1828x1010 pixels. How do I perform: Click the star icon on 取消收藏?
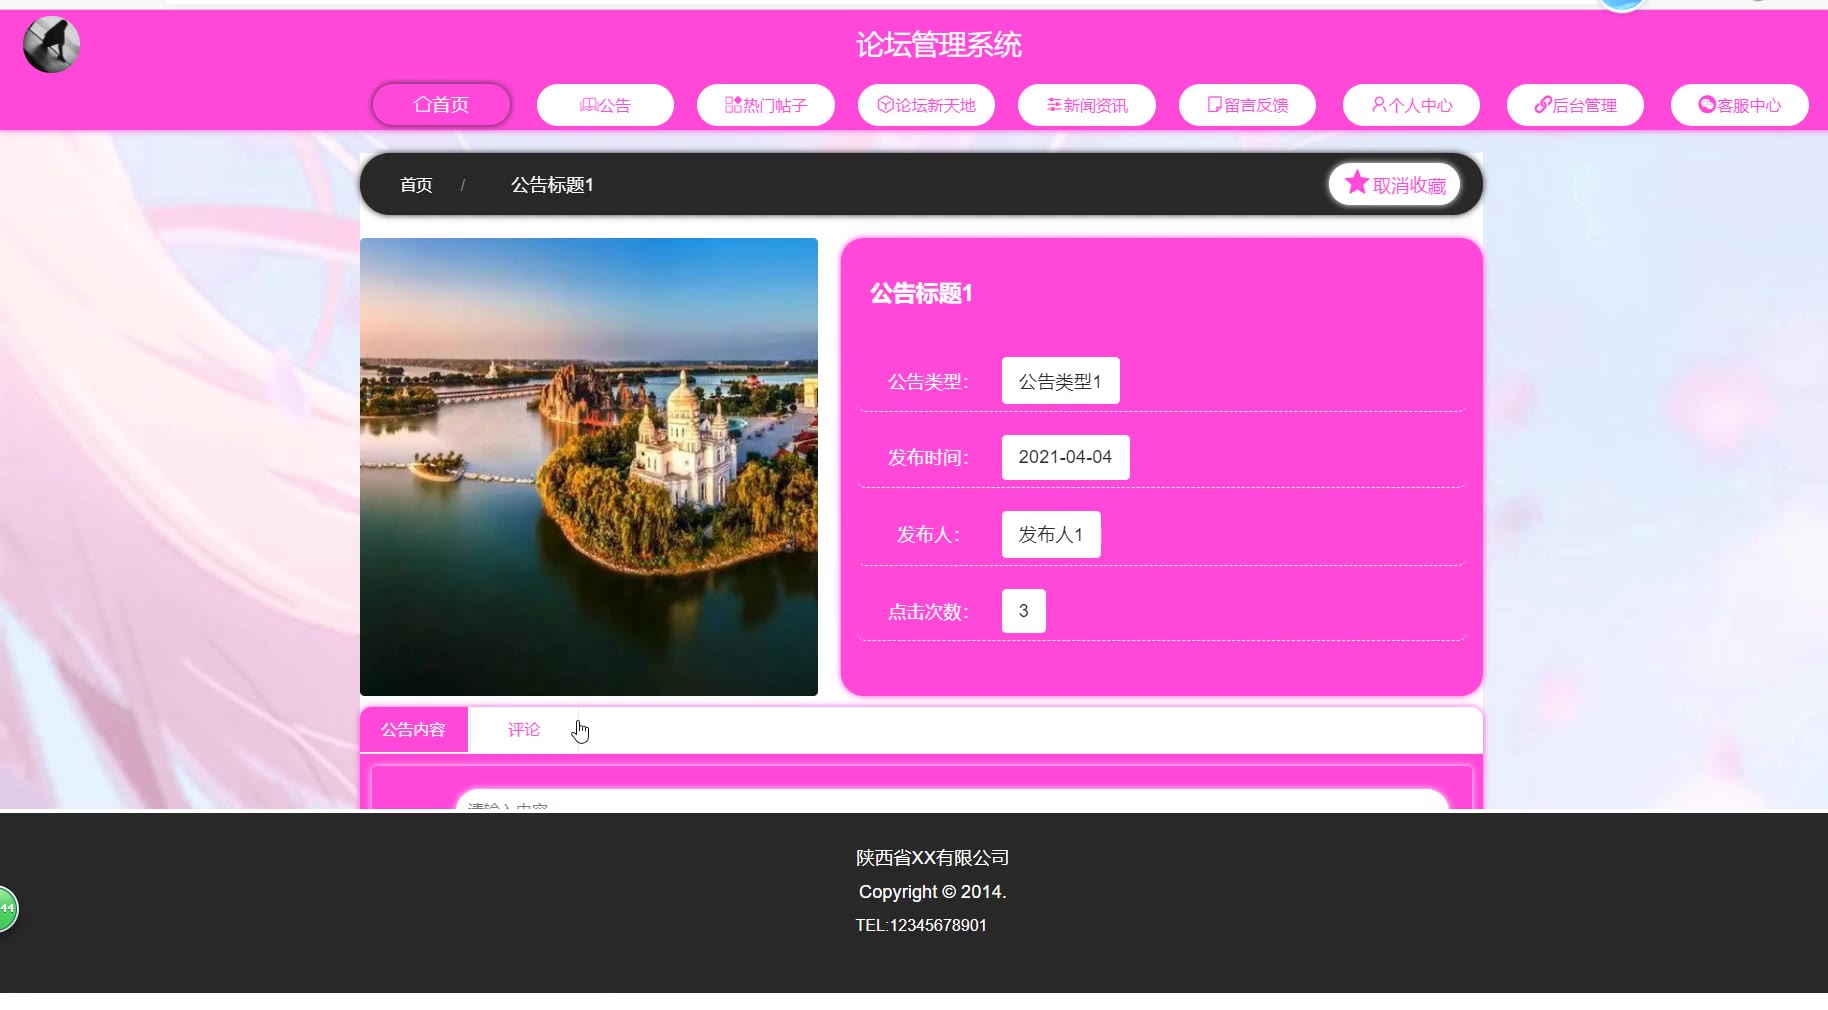click(1357, 183)
